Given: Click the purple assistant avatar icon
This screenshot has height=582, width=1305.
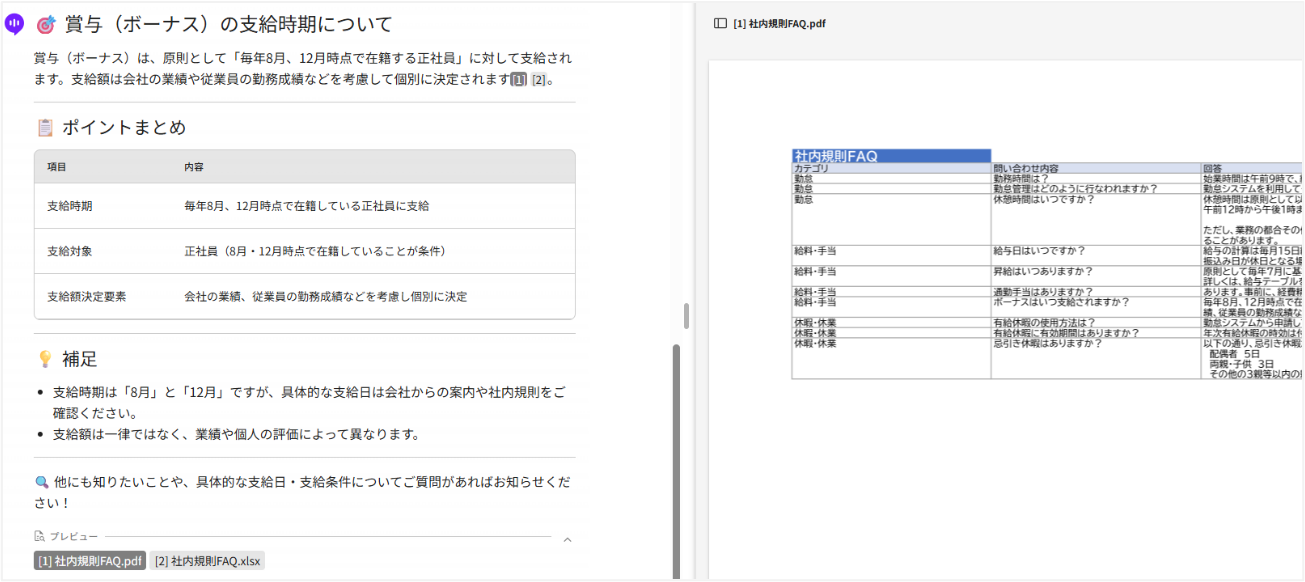Looking at the screenshot, I should point(14,24).
